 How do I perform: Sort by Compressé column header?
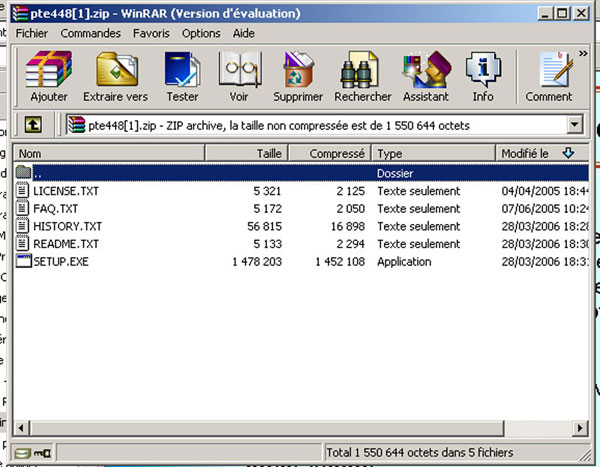pyautogui.click(x=330, y=153)
